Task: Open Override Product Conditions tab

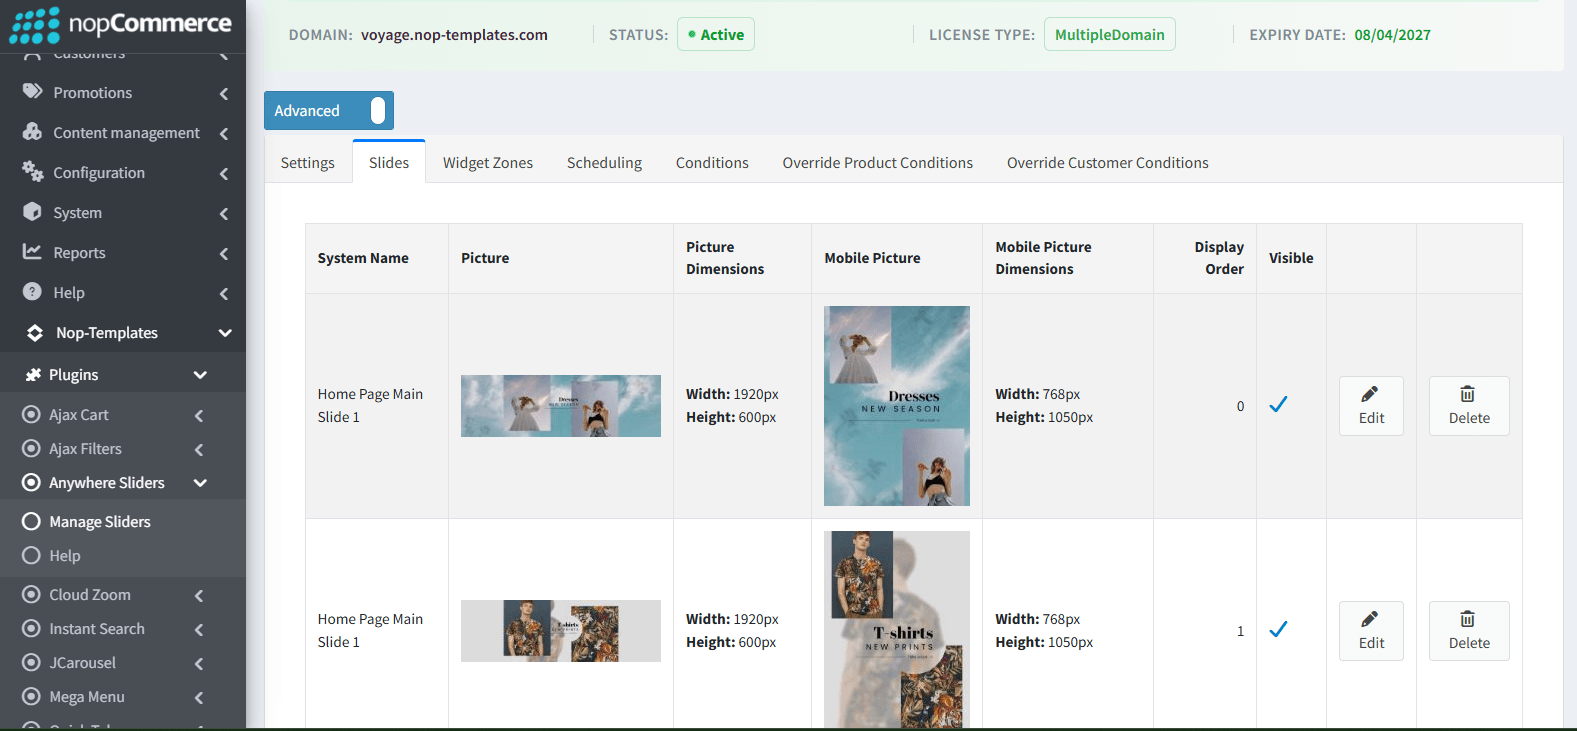Action: click(878, 162)
